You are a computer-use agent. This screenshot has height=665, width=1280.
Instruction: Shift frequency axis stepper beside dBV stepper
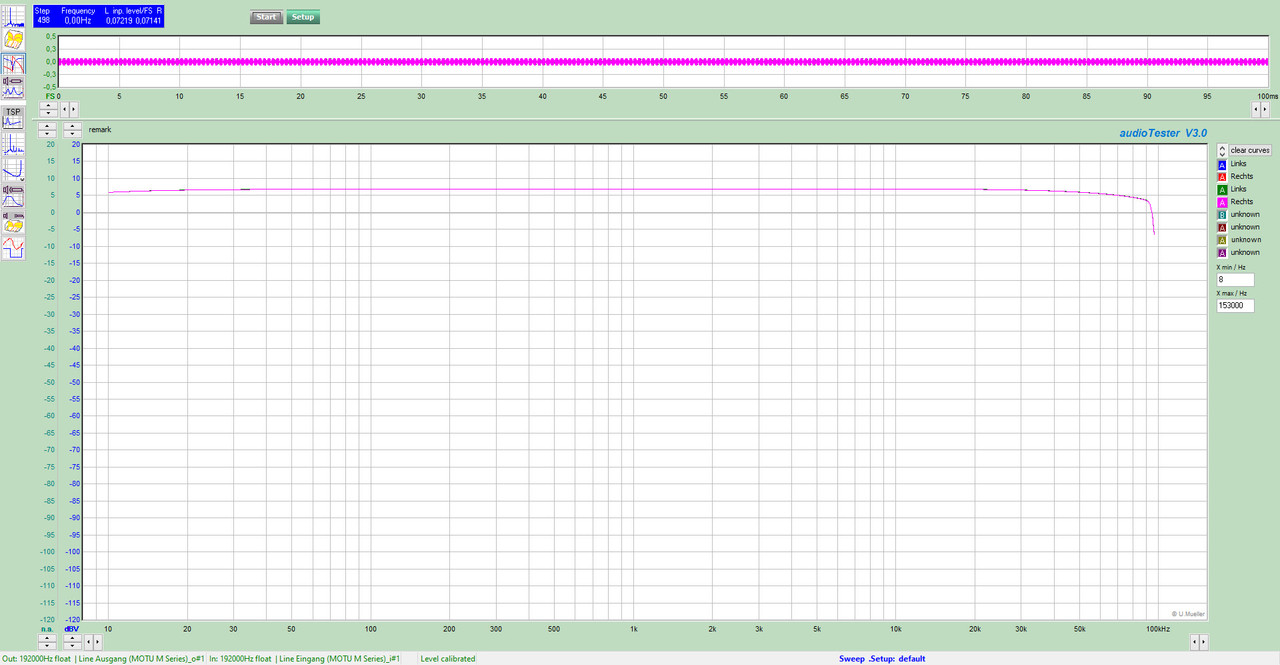[x=92, y=641]
